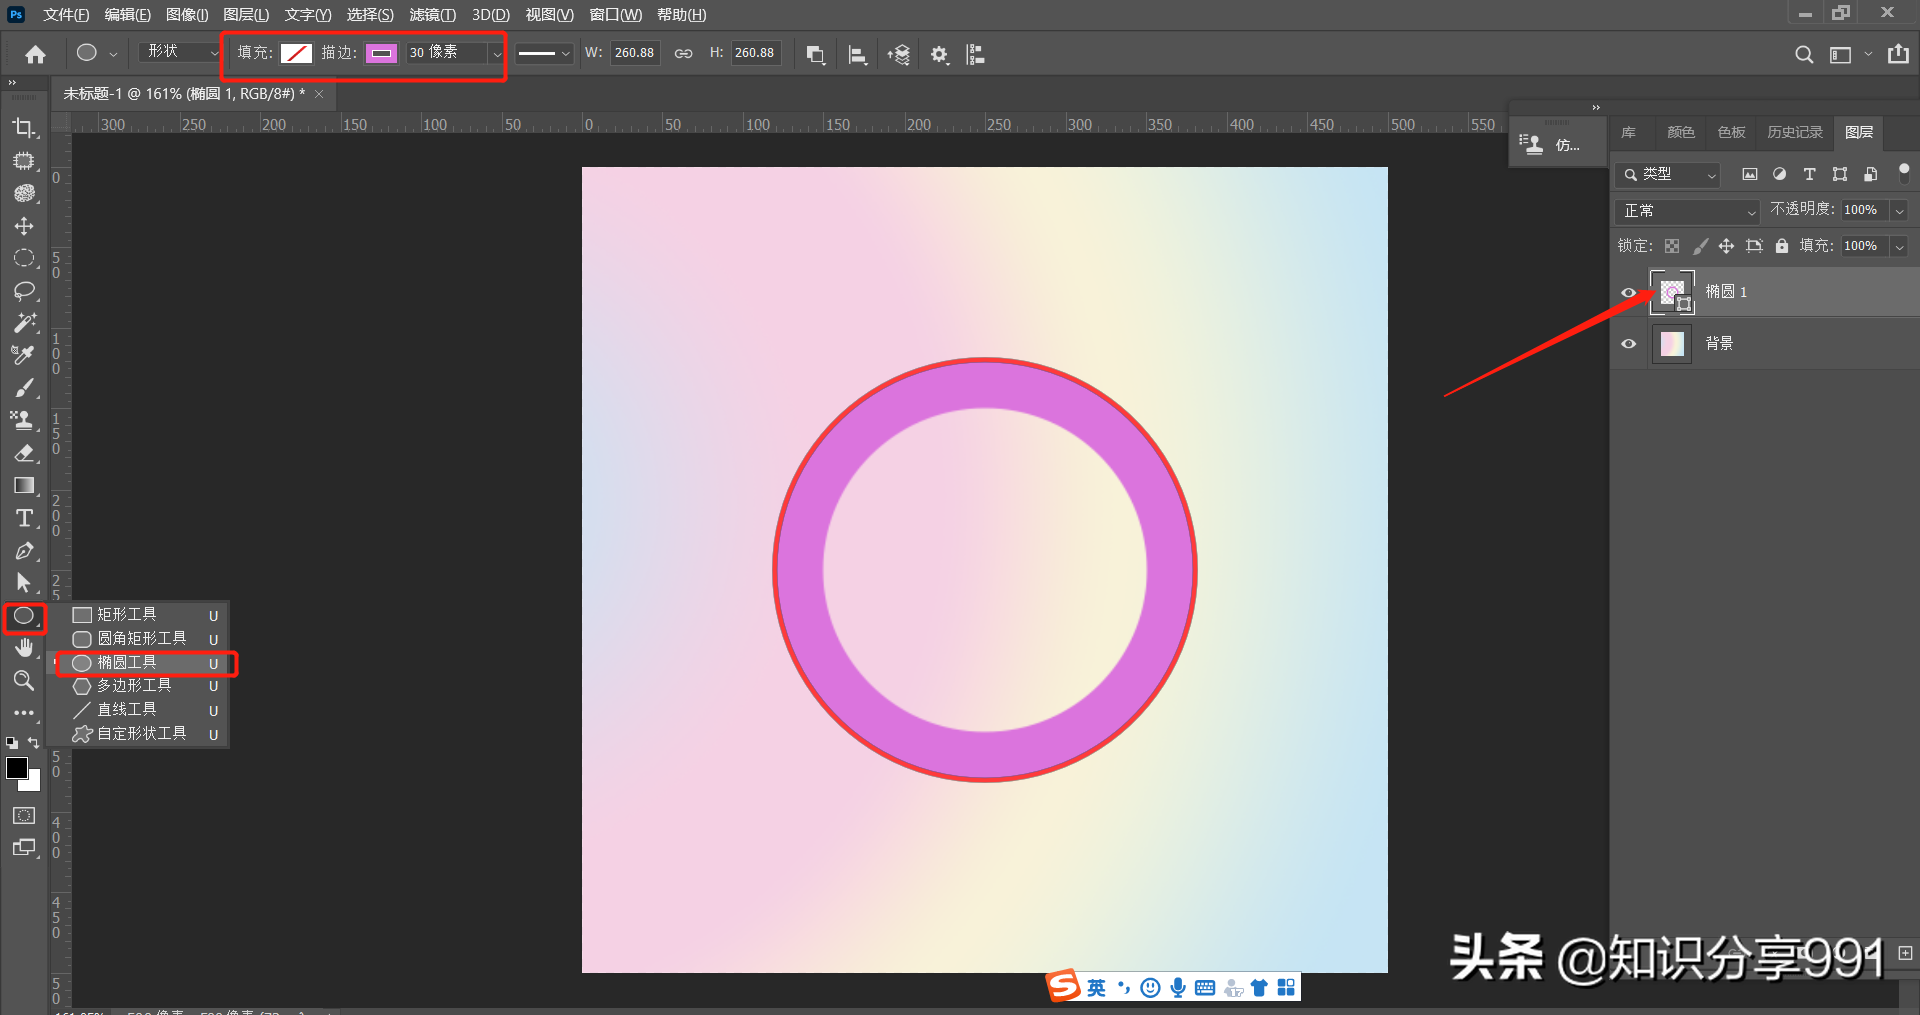Toggle visibility of 背景 layer

click(x=1628, y=344)
